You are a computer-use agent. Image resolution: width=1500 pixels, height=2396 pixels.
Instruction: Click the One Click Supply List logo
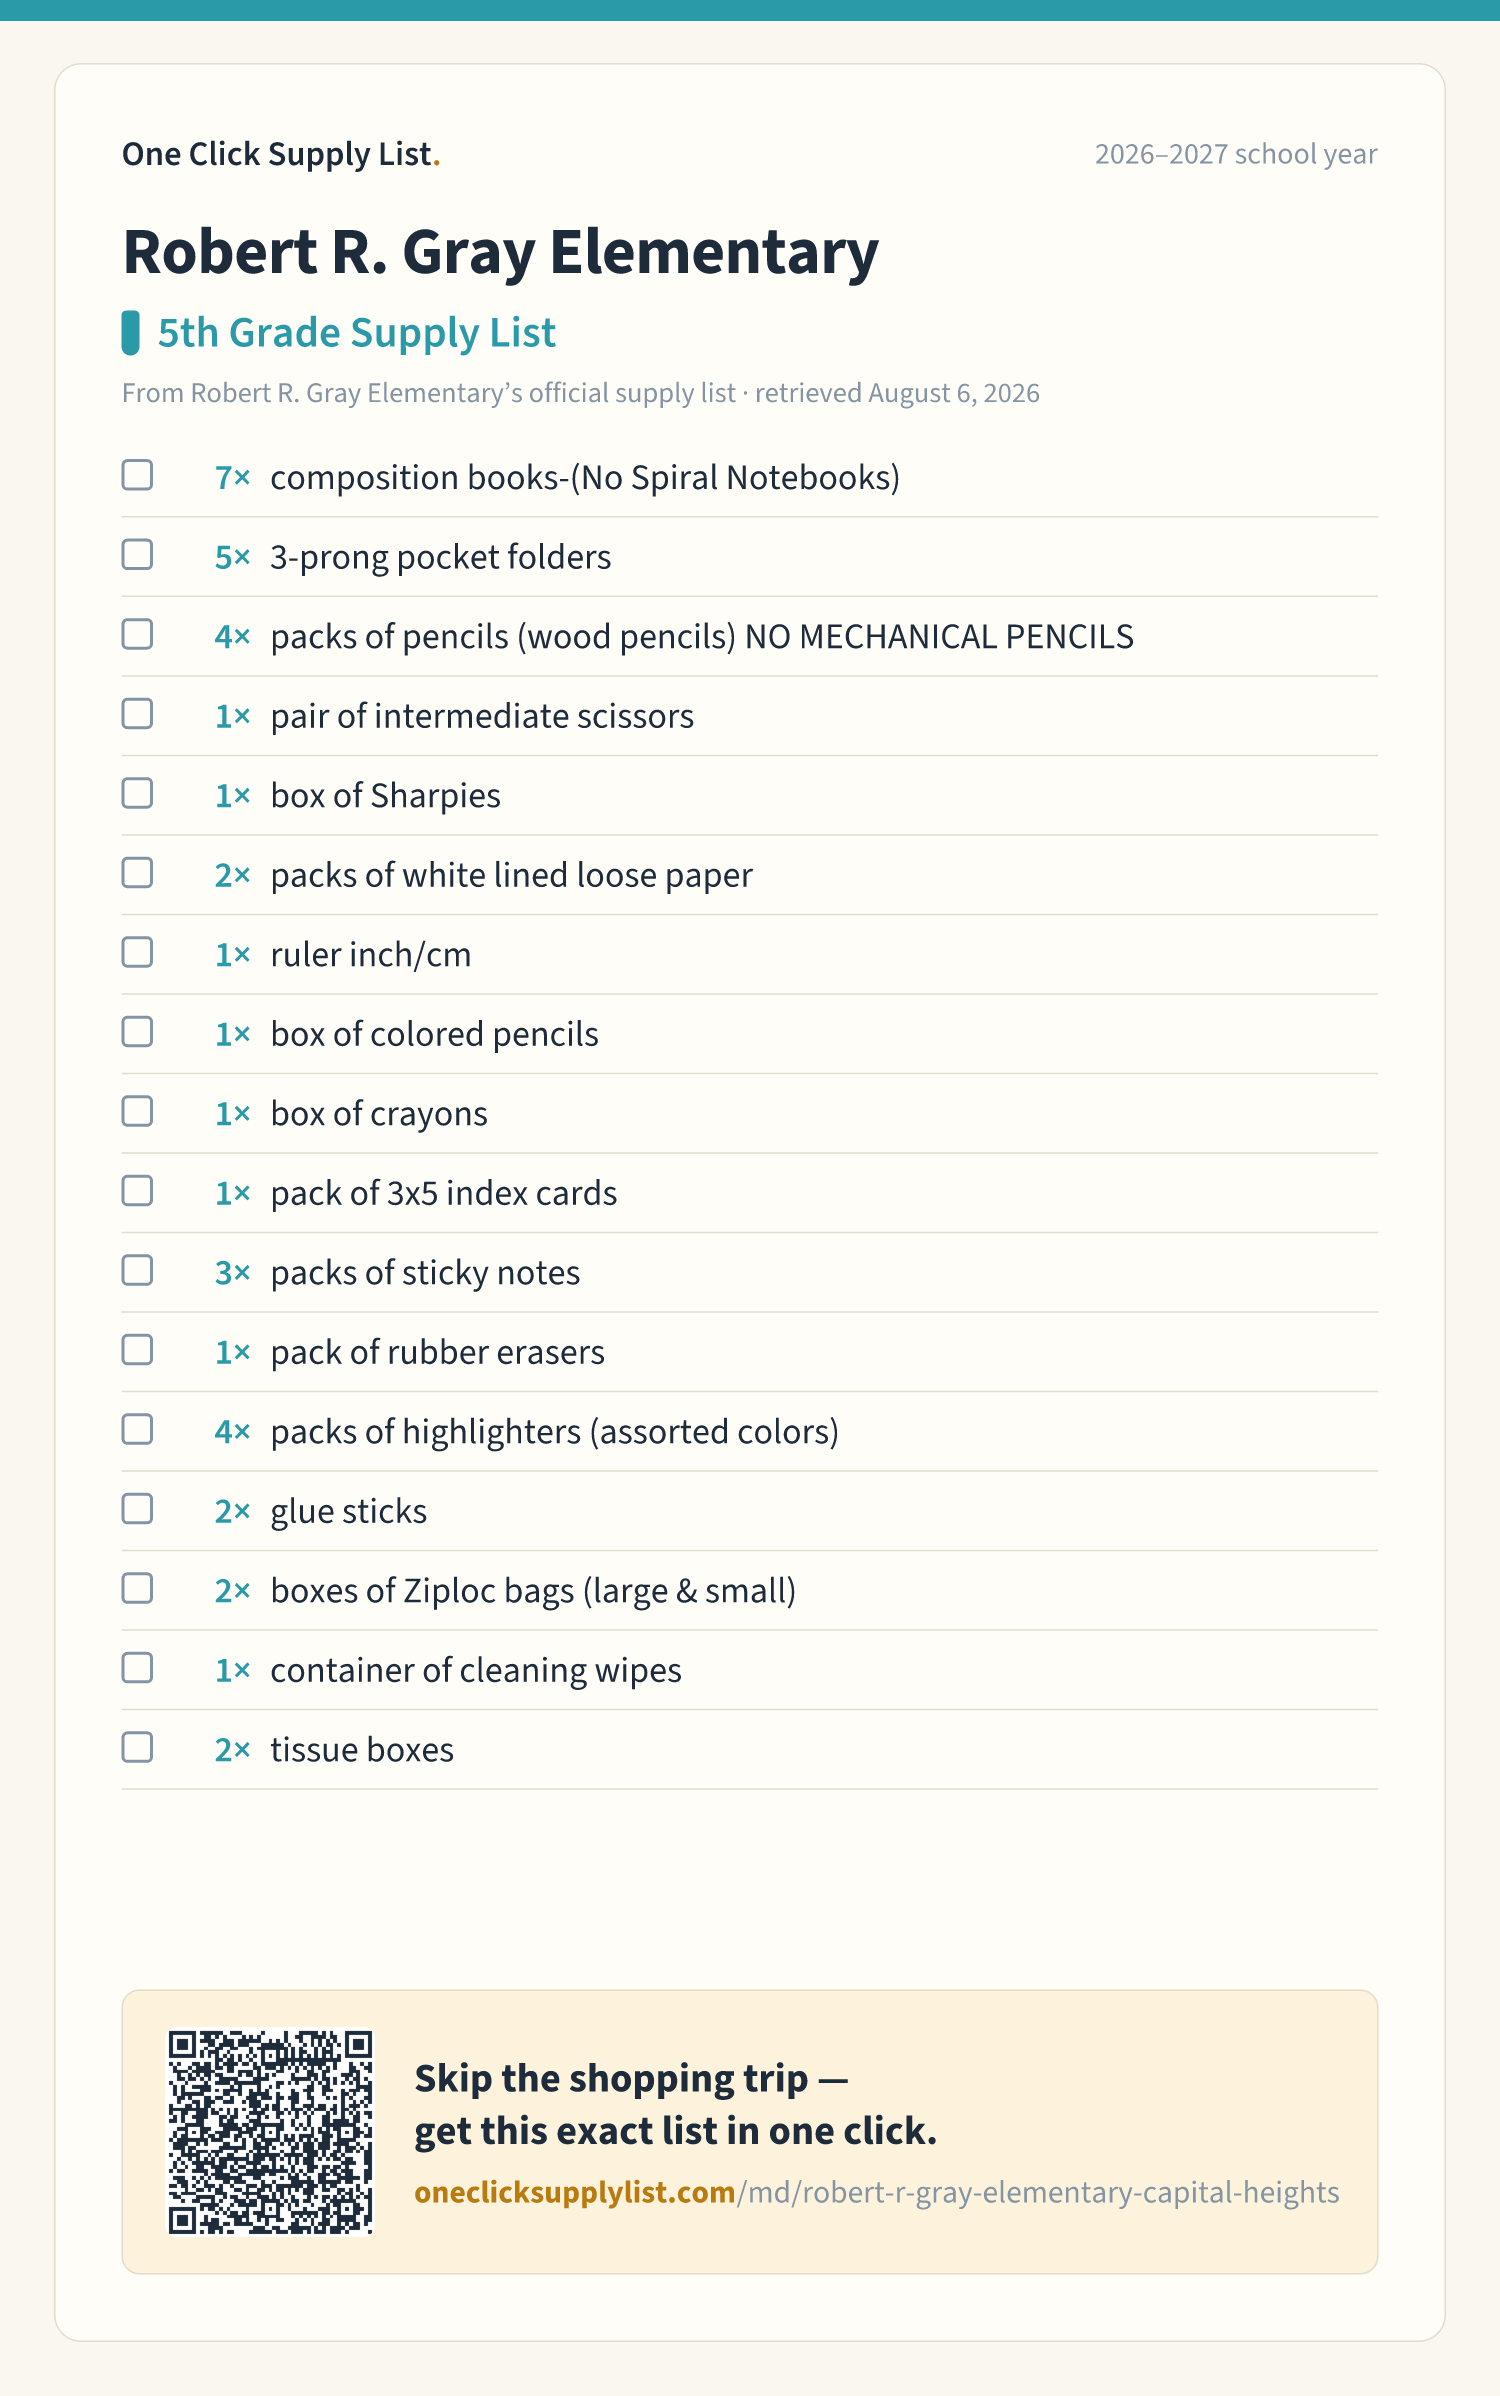[x=281, y=154]
